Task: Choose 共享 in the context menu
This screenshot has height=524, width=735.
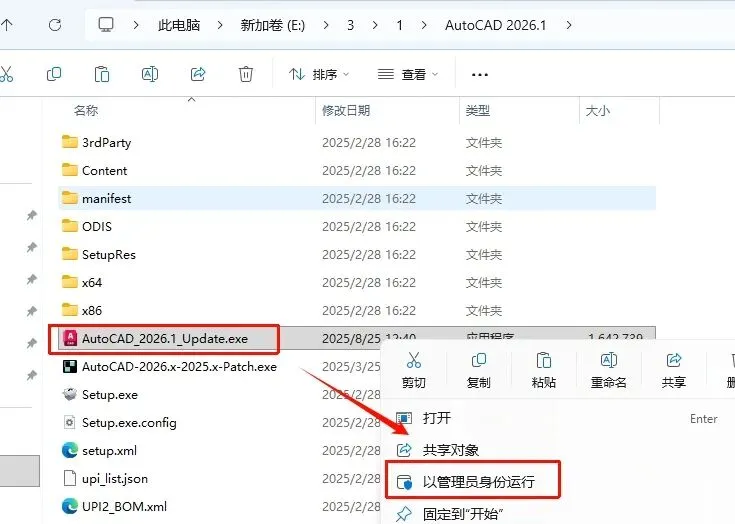Action: tap(674, 370)
